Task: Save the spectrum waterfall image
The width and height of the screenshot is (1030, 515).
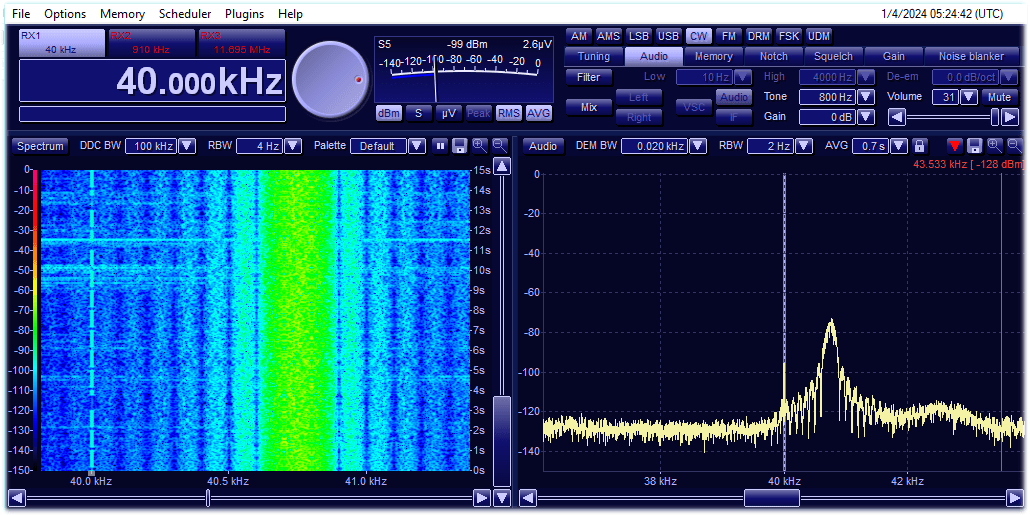Action: 460,146
